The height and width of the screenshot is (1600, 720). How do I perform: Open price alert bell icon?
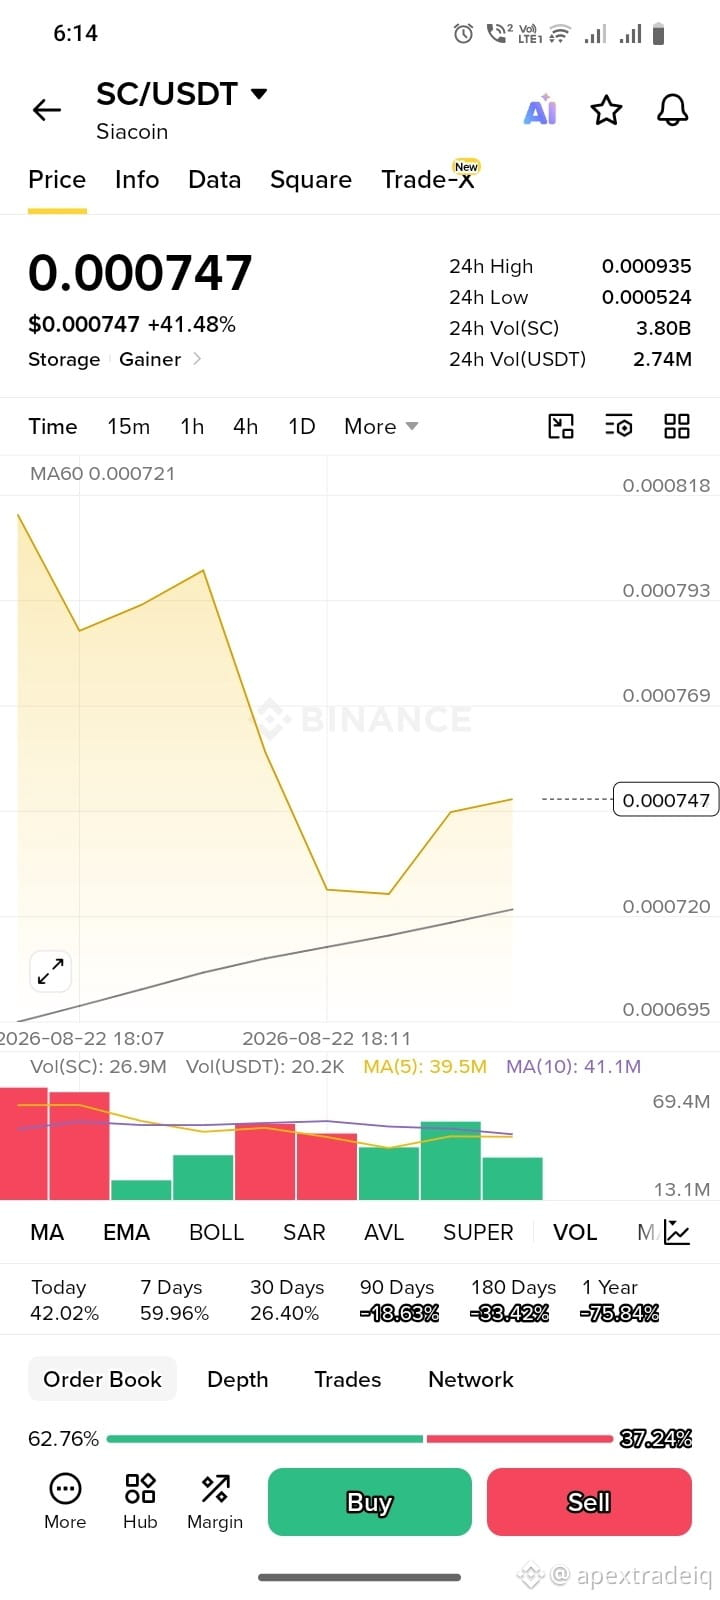tap(673, 110)
